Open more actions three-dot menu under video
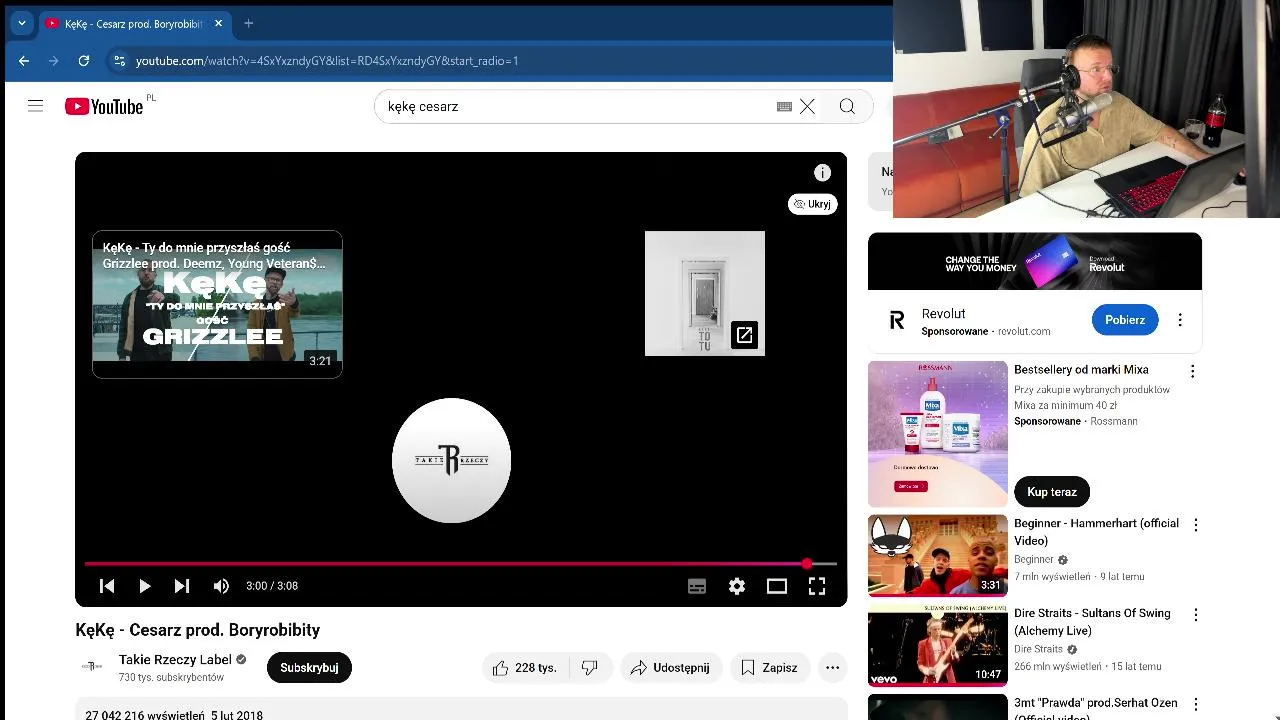 pyautogui.click(x=832, y=667)
